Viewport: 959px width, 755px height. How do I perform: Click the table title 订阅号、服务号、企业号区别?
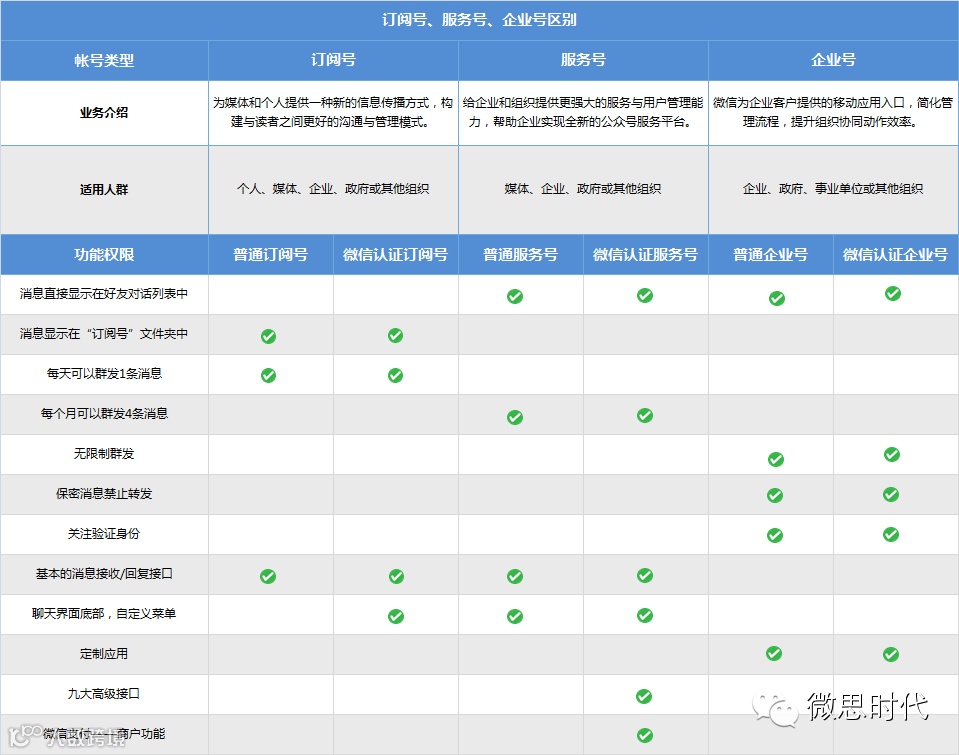coord(480,20)
